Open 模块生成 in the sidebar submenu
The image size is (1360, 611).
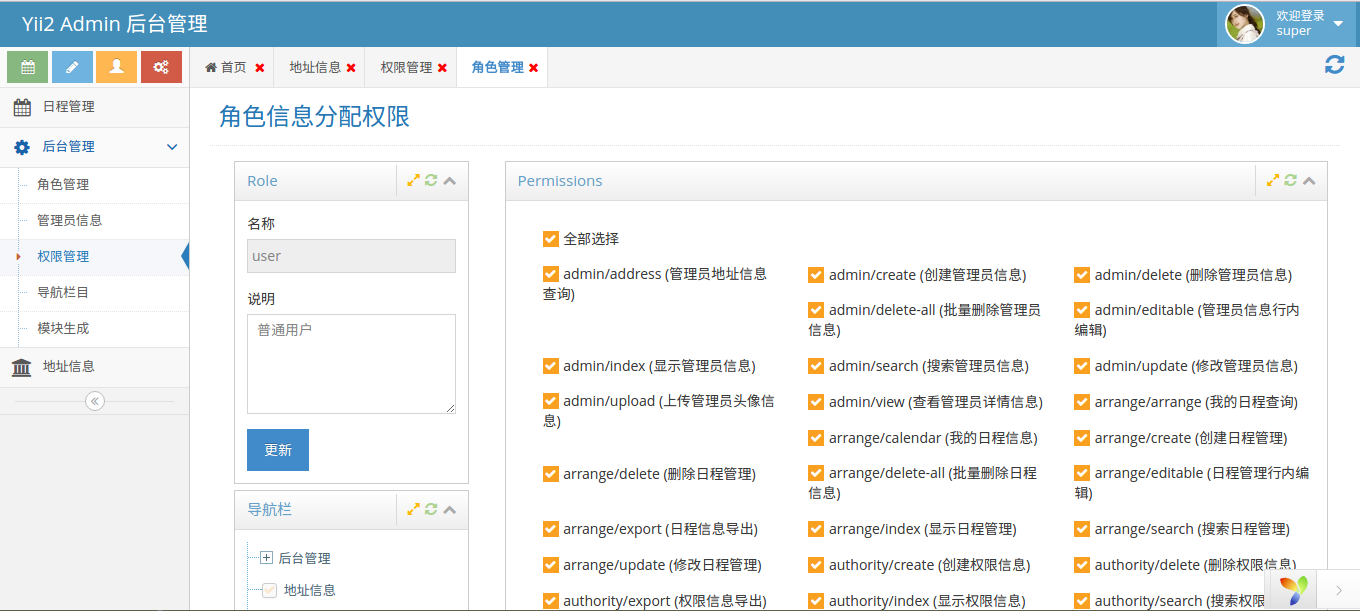point(94,329)
